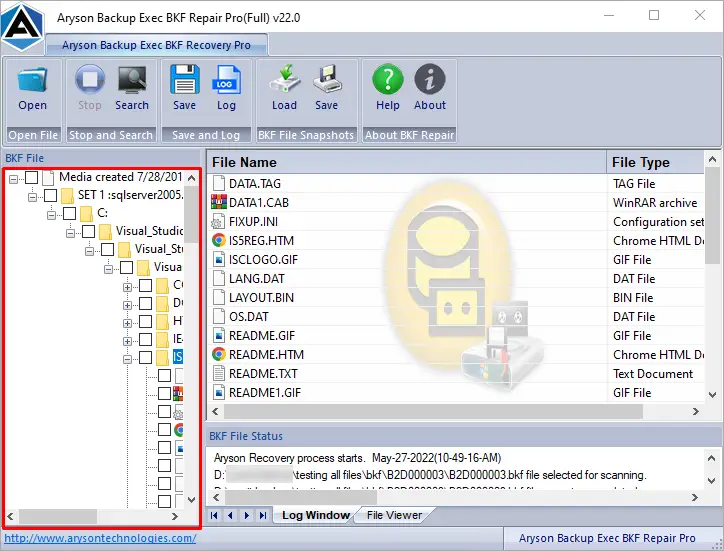Check the Visual_St second-level folder checkbox

point(107,249)
